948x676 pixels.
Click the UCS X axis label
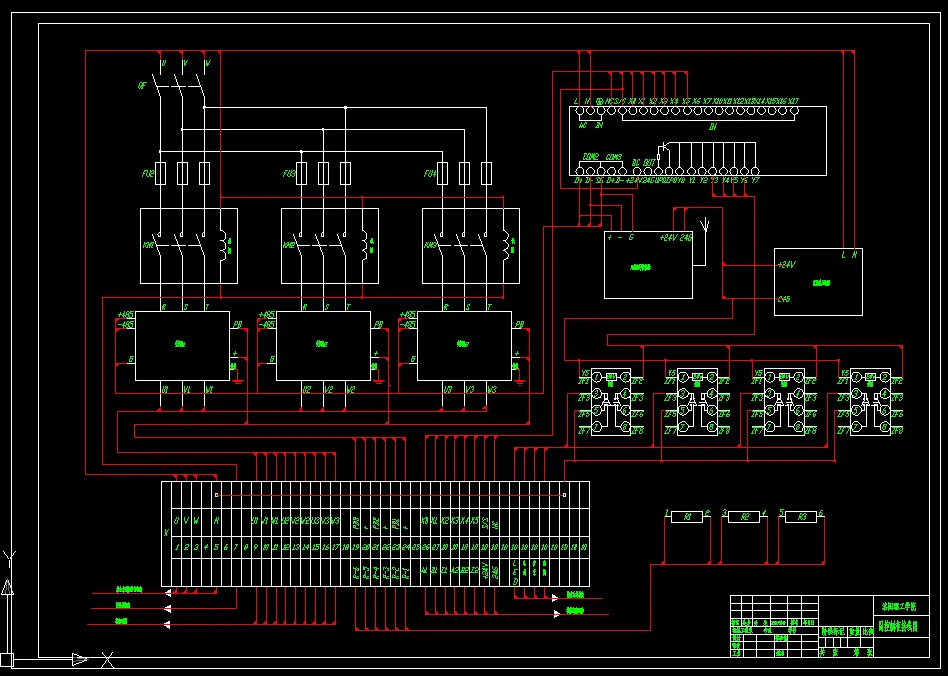[x=108, y=660]
